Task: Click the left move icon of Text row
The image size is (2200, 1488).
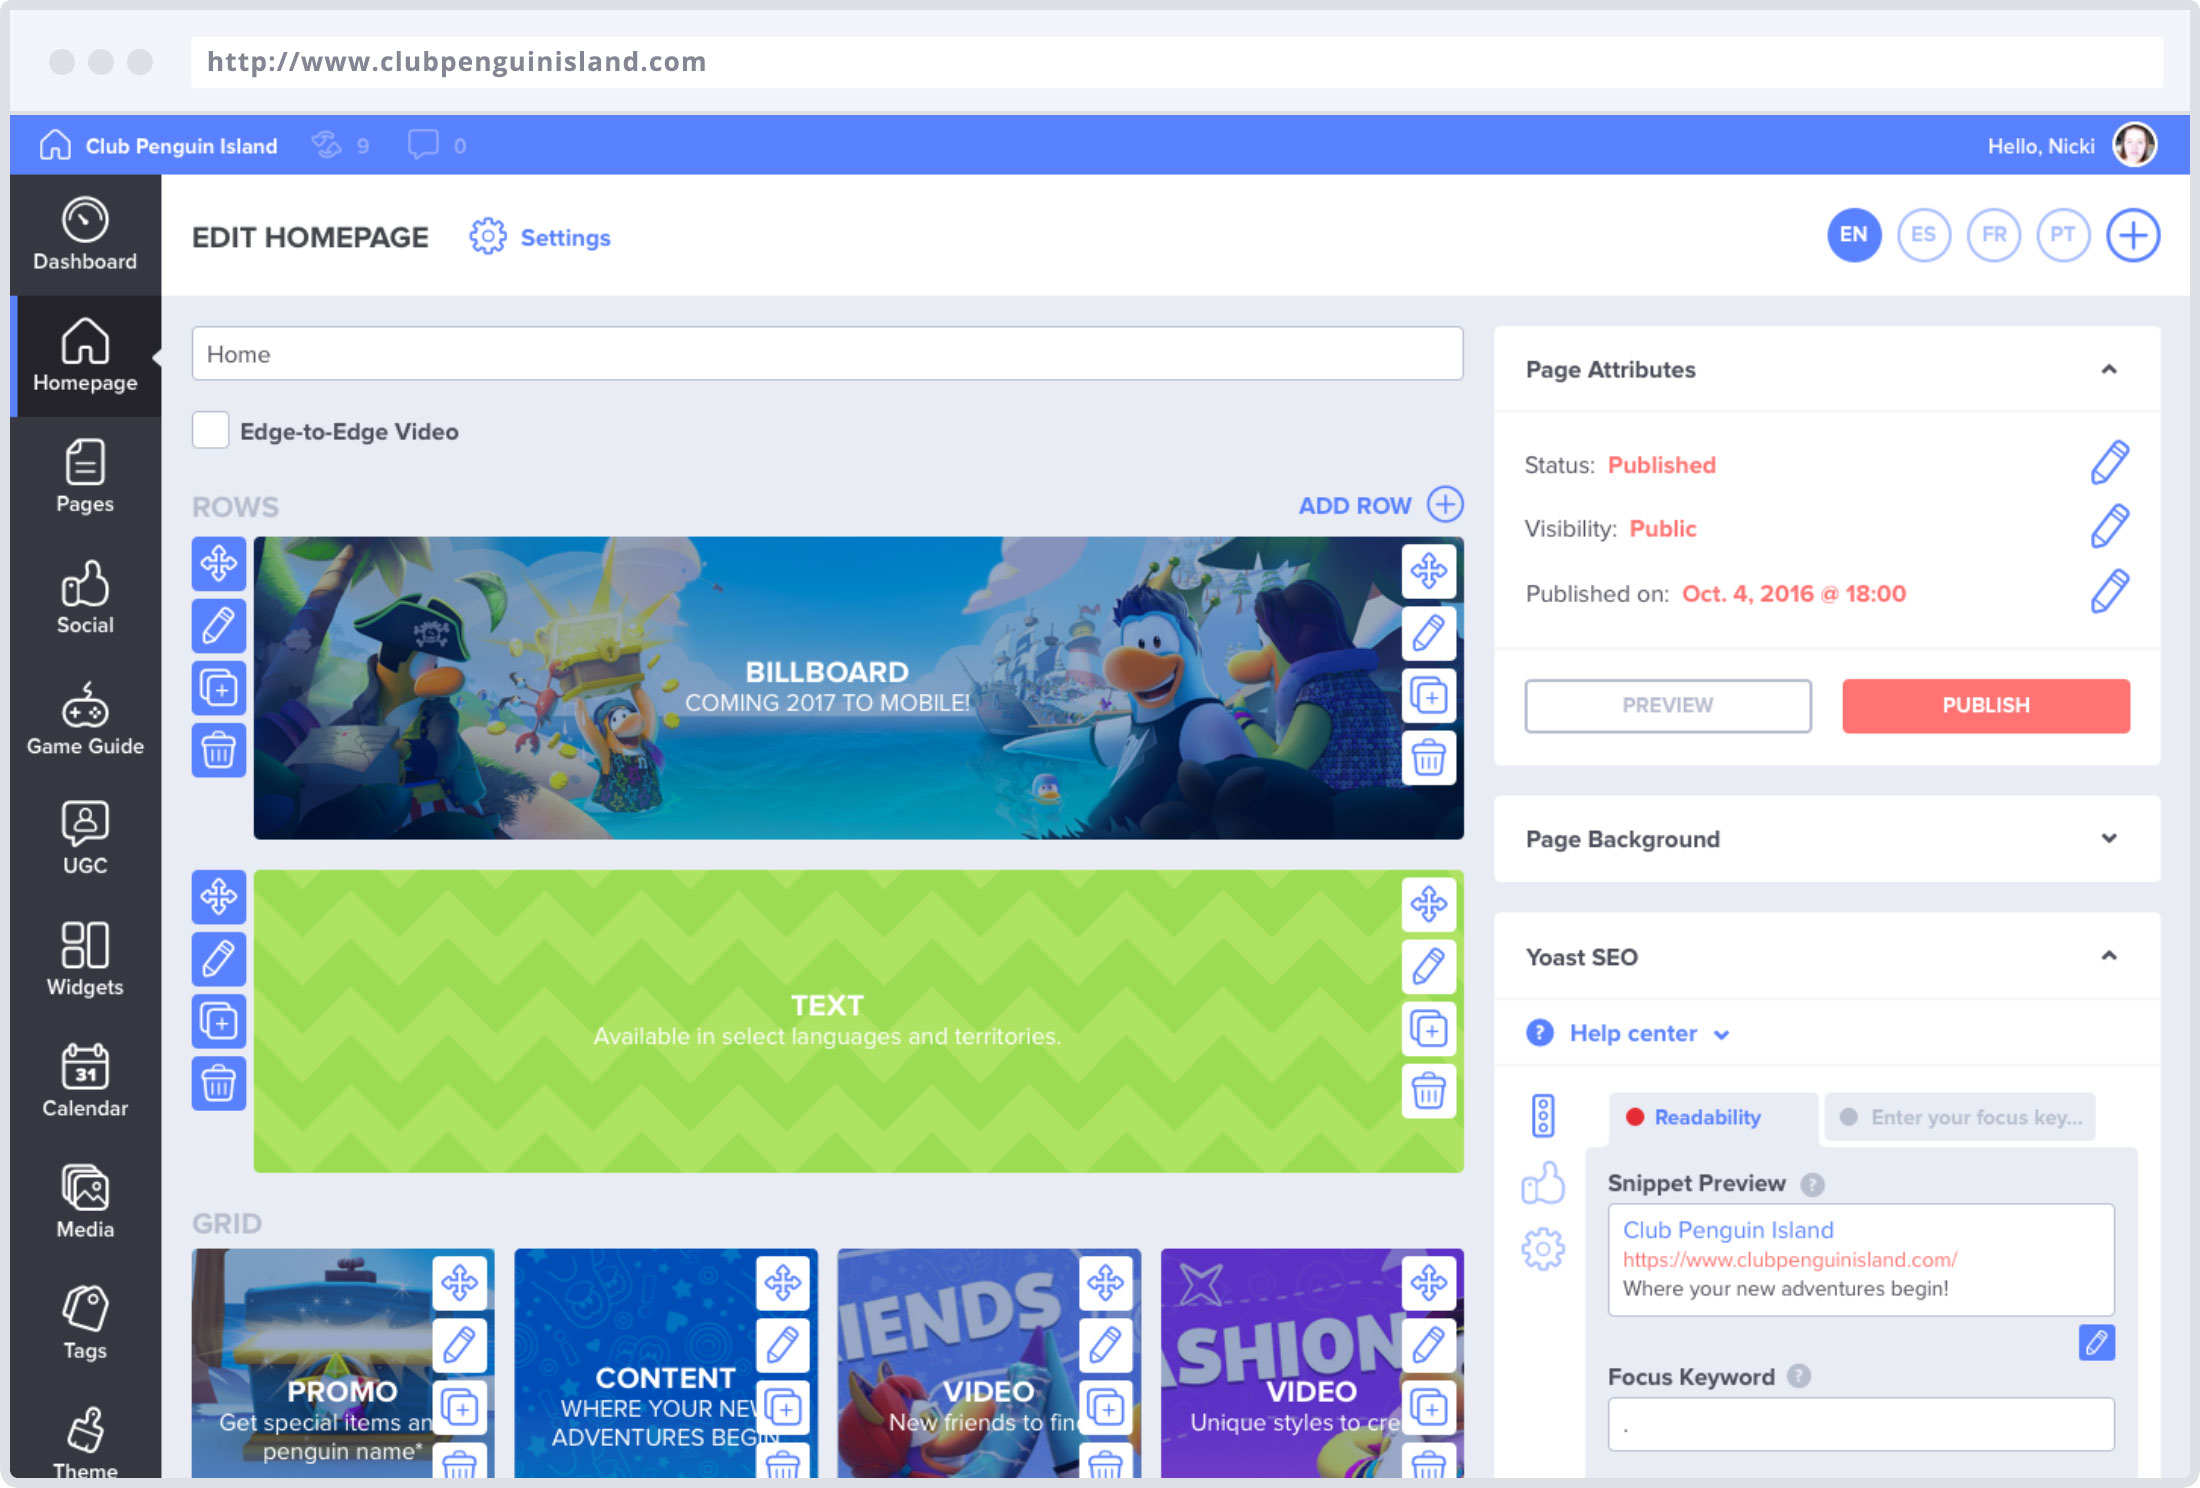Action: [x=219, y=897]
